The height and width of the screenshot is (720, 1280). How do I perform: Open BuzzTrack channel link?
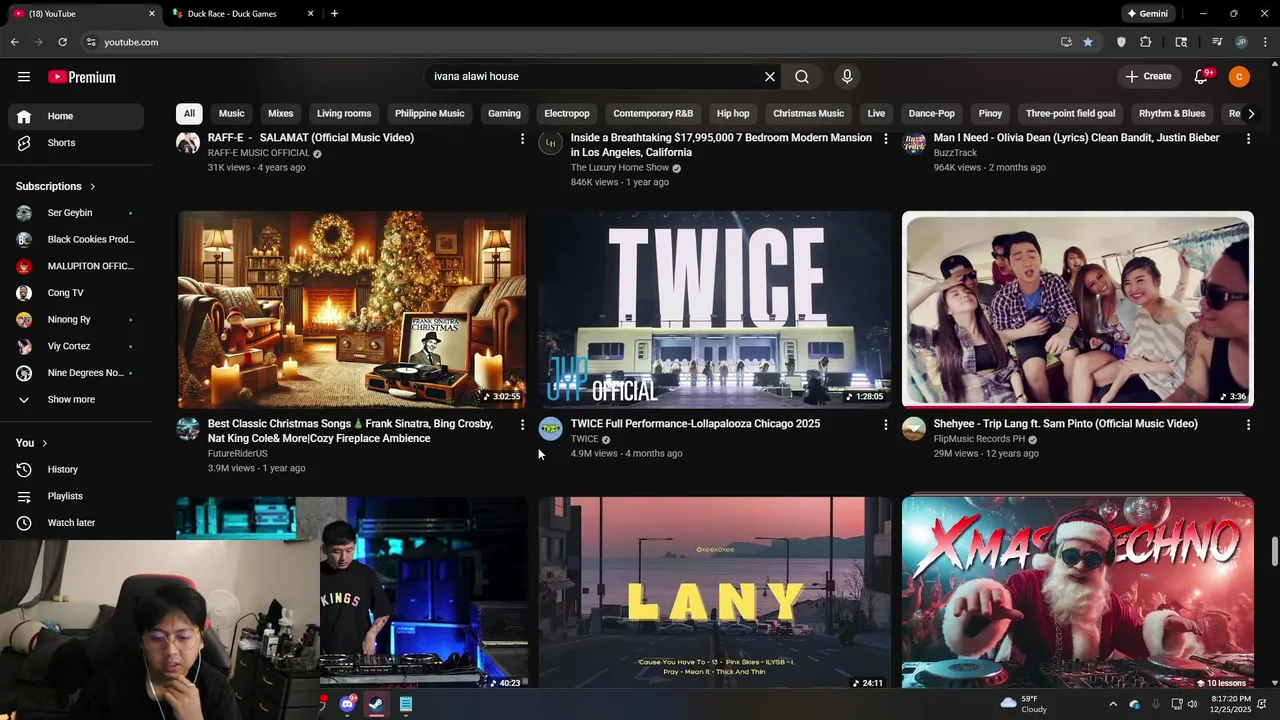955,153
